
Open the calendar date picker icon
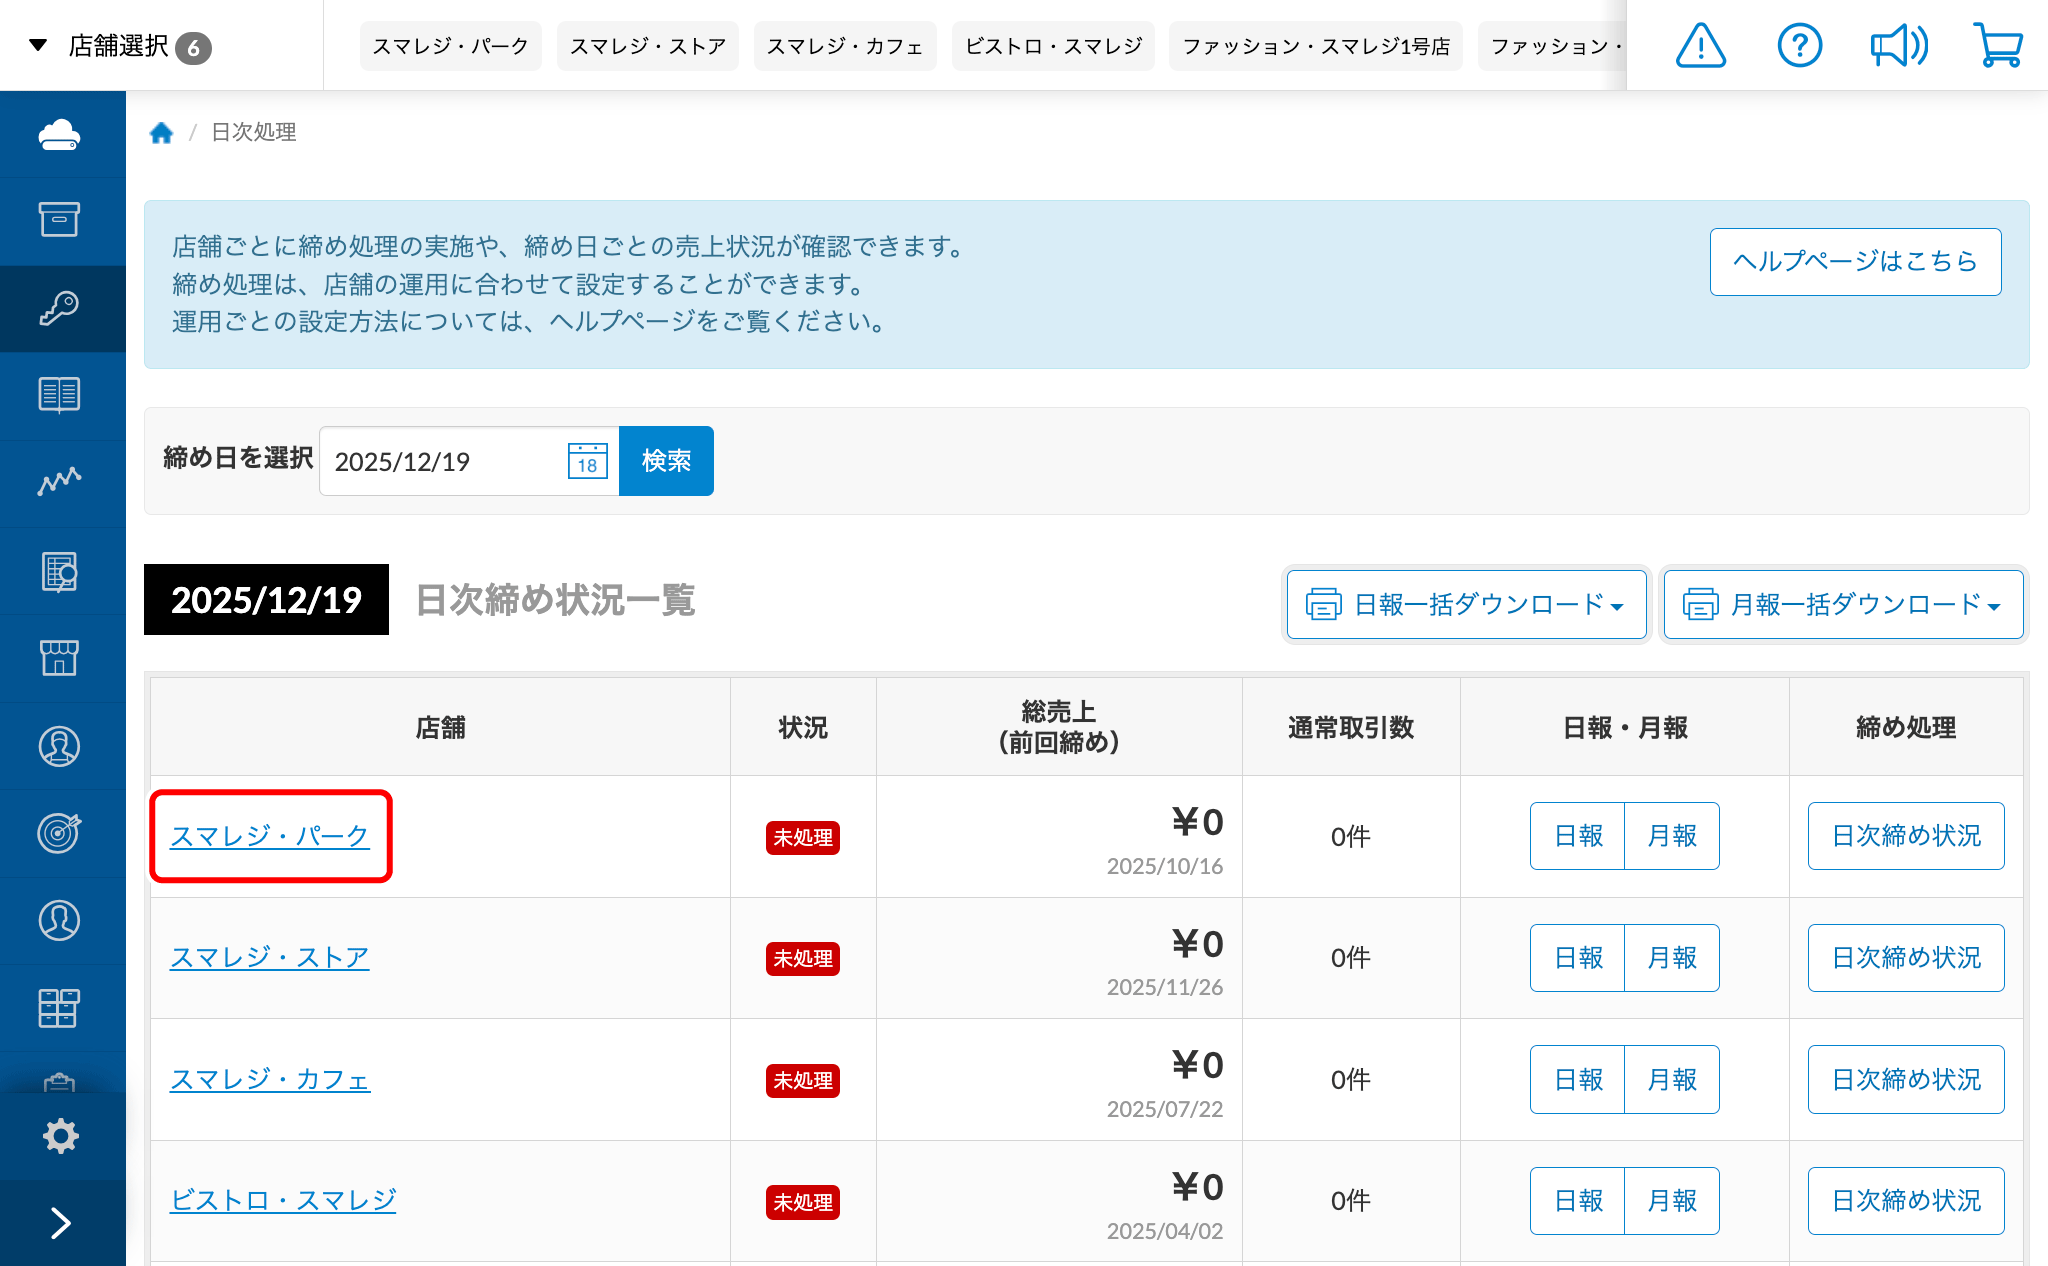pyautogui.click(x=587, y=461)
